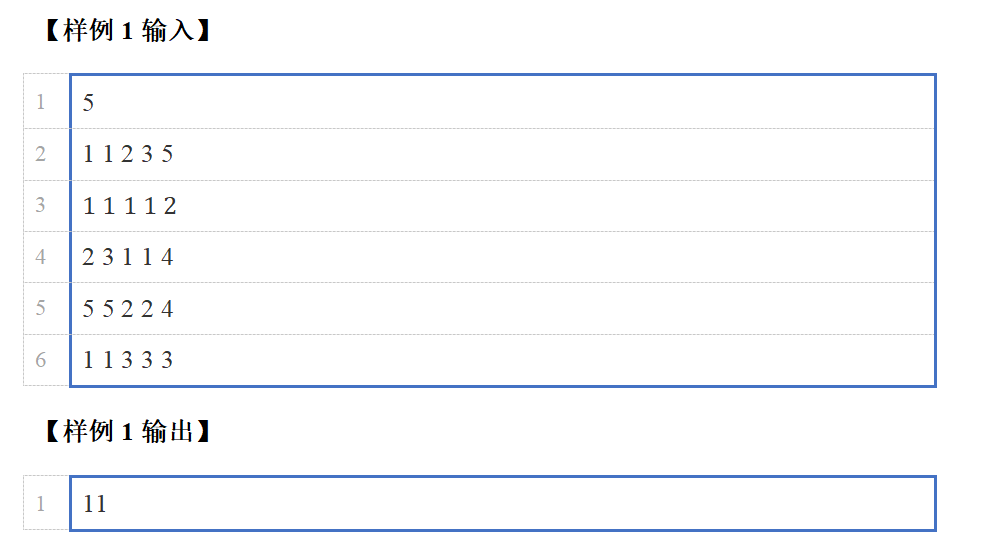The image size is (981, 552).
Task: Click the final 2 in "1 1 1 1 2"
Action: tap(170, 206)
